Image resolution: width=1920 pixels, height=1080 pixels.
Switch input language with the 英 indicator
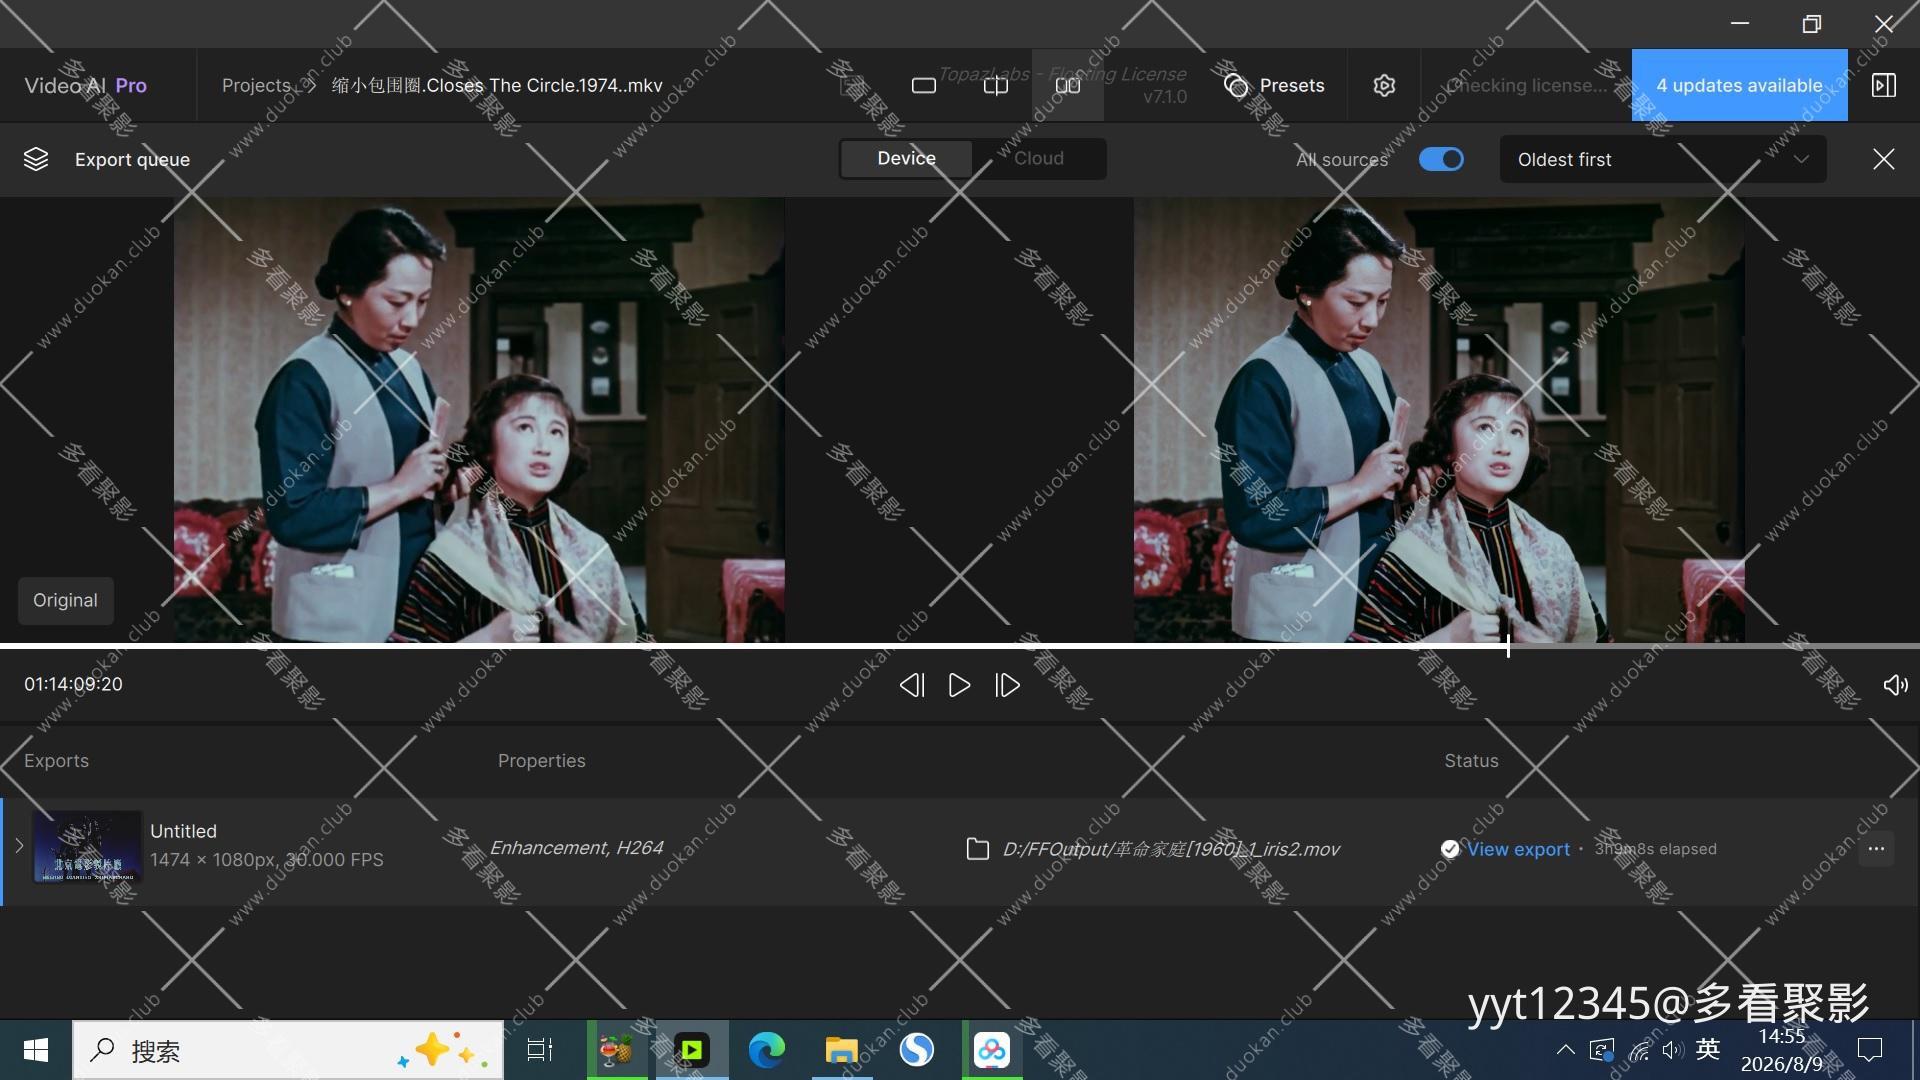pos(1708,1049)
